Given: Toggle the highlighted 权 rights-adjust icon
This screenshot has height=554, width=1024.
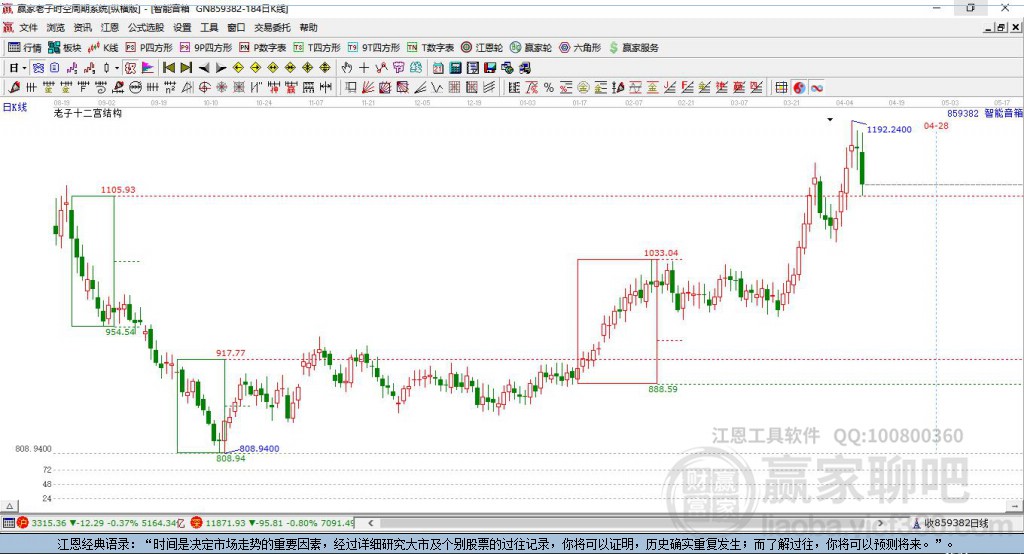Looking at the screenshot, I should click(x=130, y=68).
